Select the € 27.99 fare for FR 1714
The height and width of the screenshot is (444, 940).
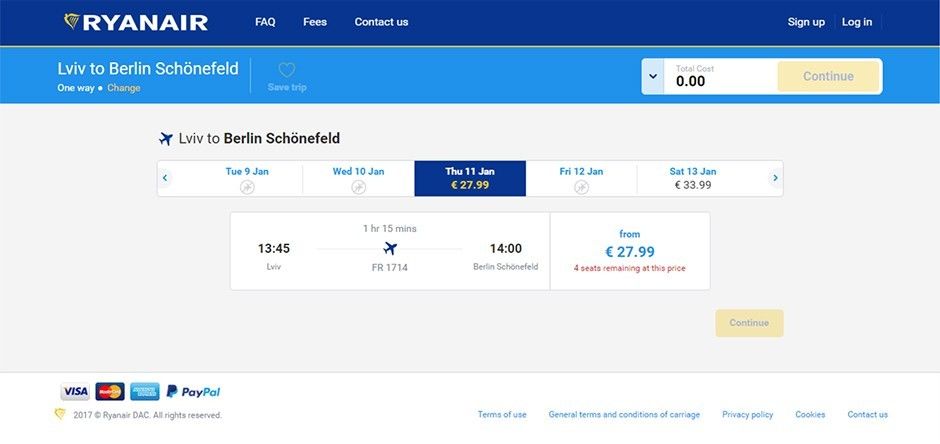coord(629,251)
